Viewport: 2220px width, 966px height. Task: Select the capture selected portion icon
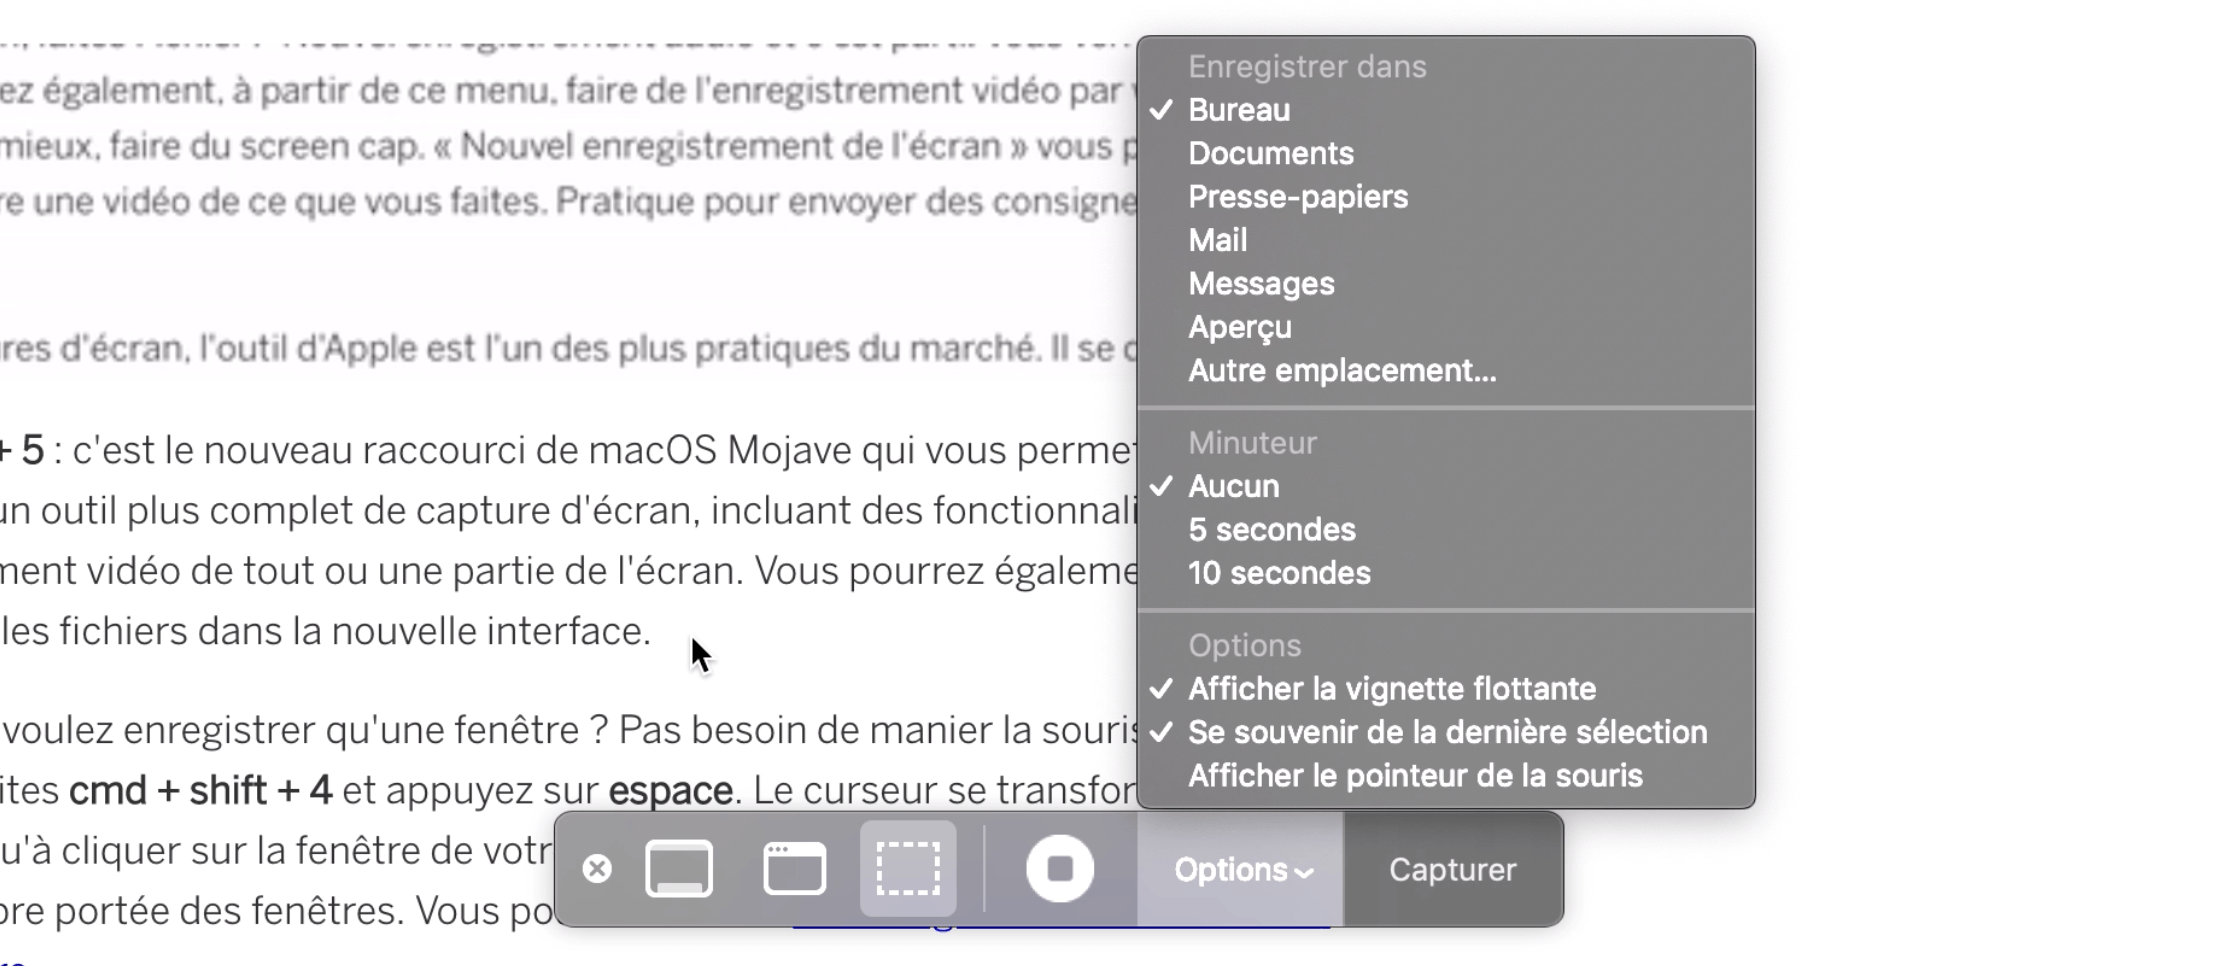(908, 868)
